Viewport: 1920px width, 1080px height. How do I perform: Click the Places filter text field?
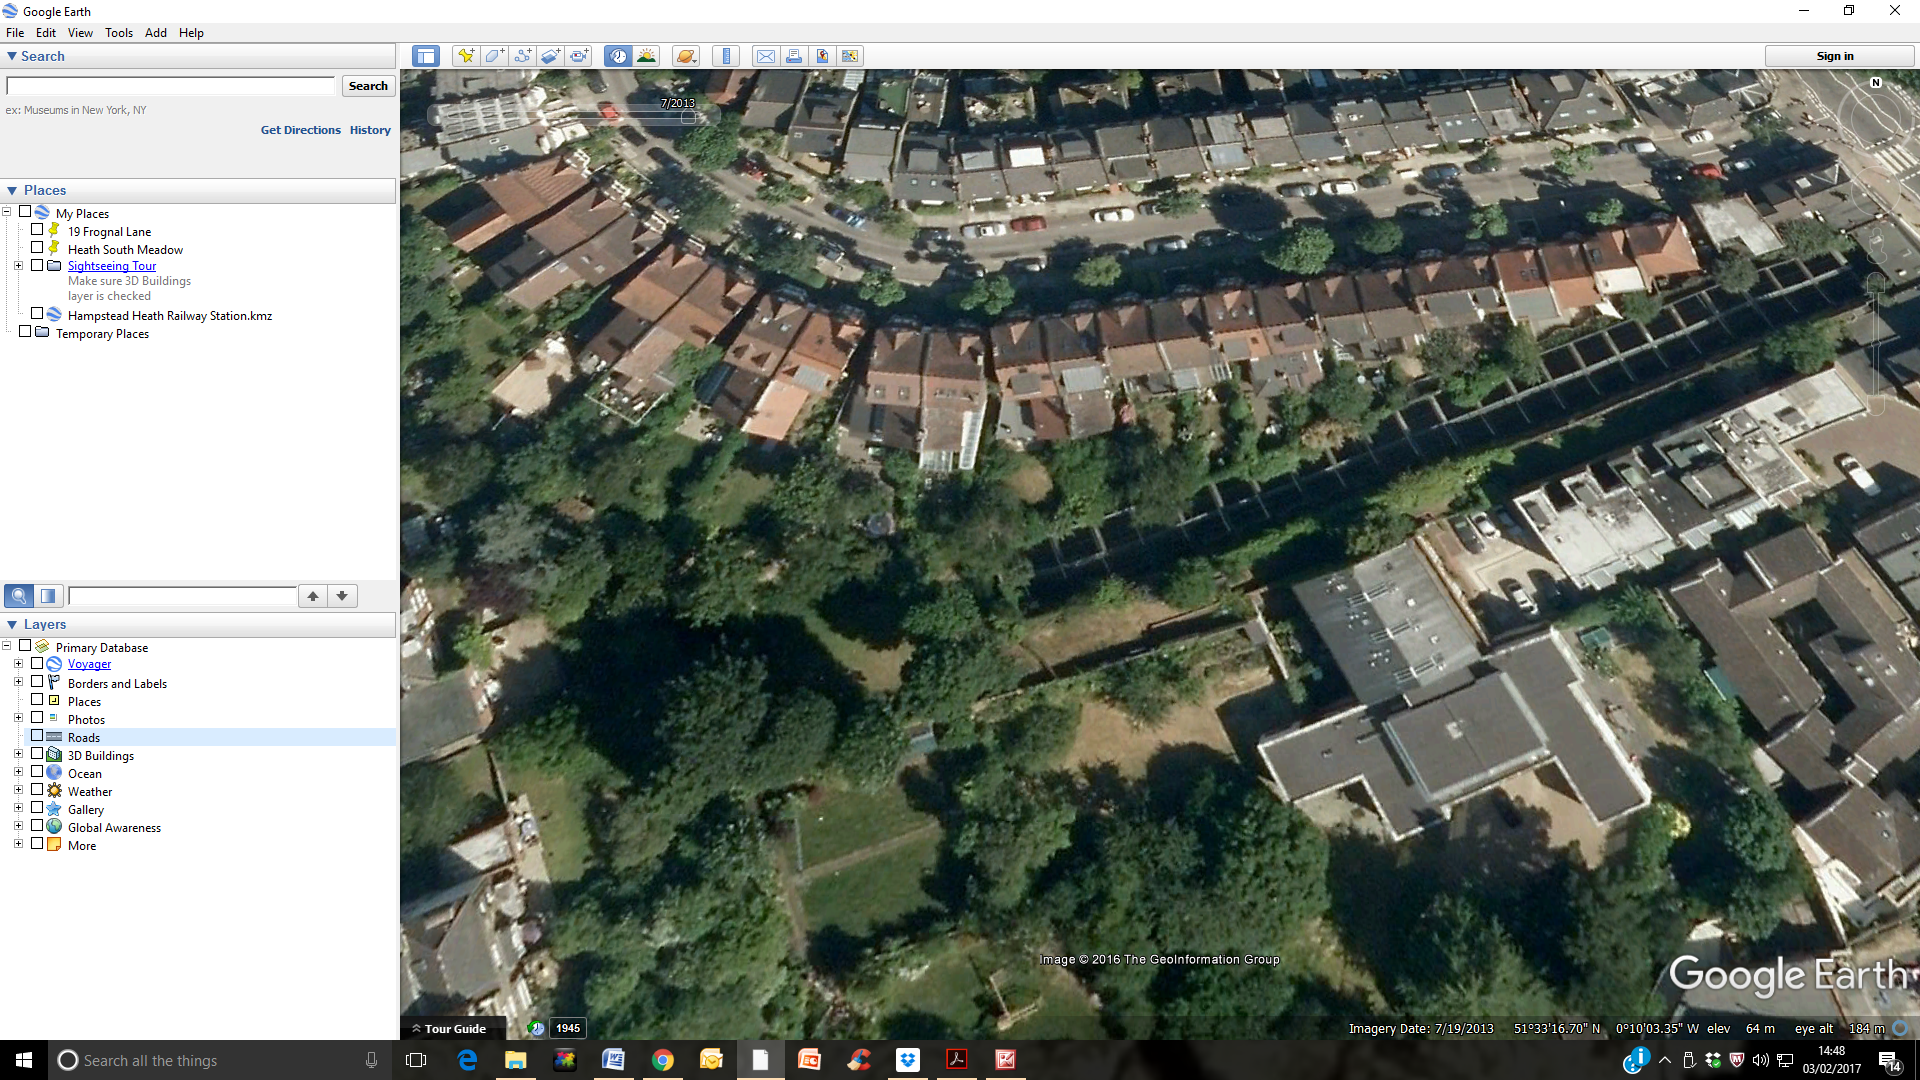183,596
